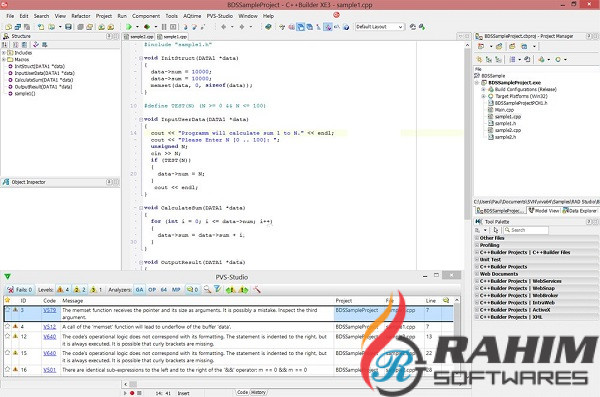Toggle the MP analyzer filter

176,290
